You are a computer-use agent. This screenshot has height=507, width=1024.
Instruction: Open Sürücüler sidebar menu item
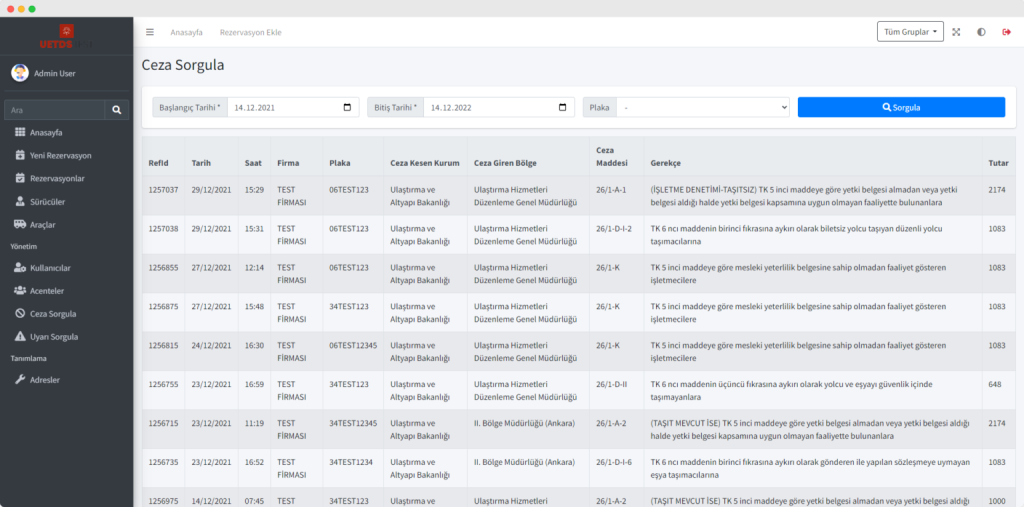[48, 201]
